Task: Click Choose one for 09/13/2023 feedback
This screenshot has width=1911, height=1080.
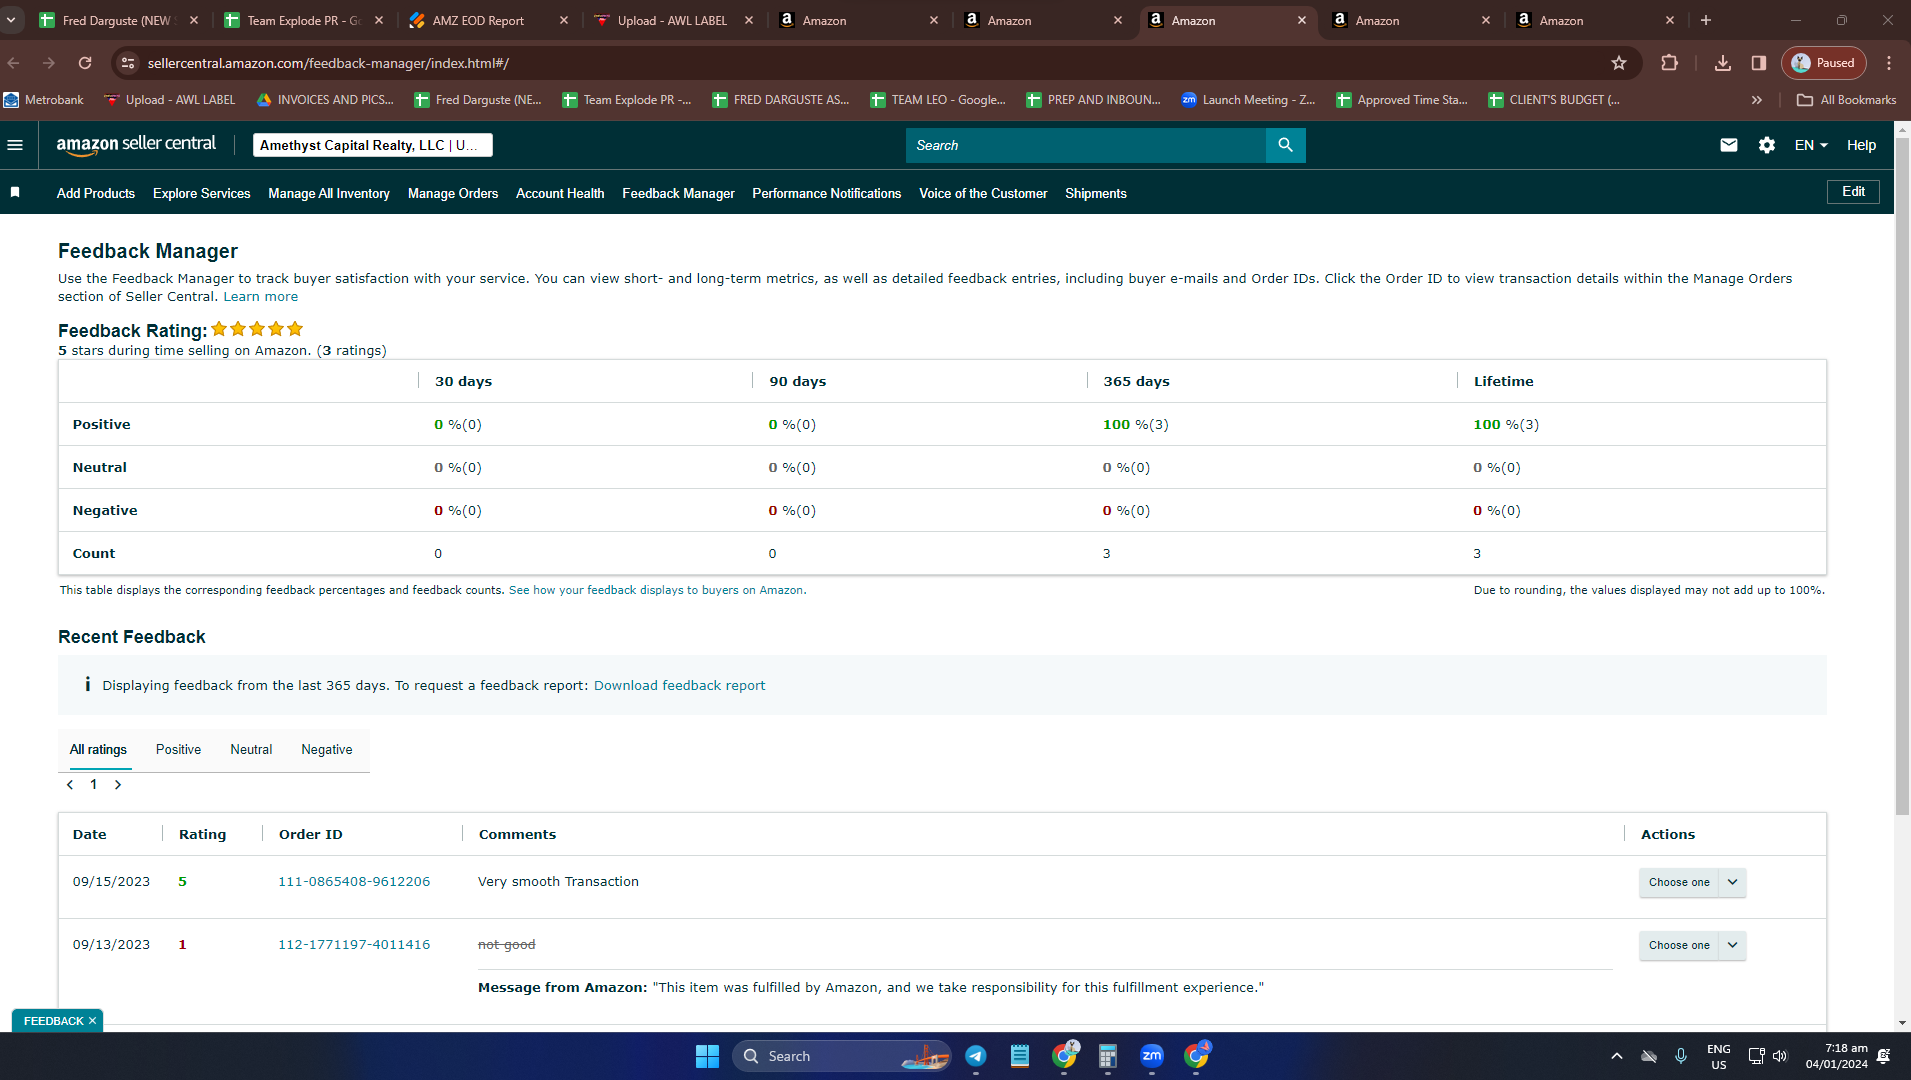Action: (x=1679, y=945)
